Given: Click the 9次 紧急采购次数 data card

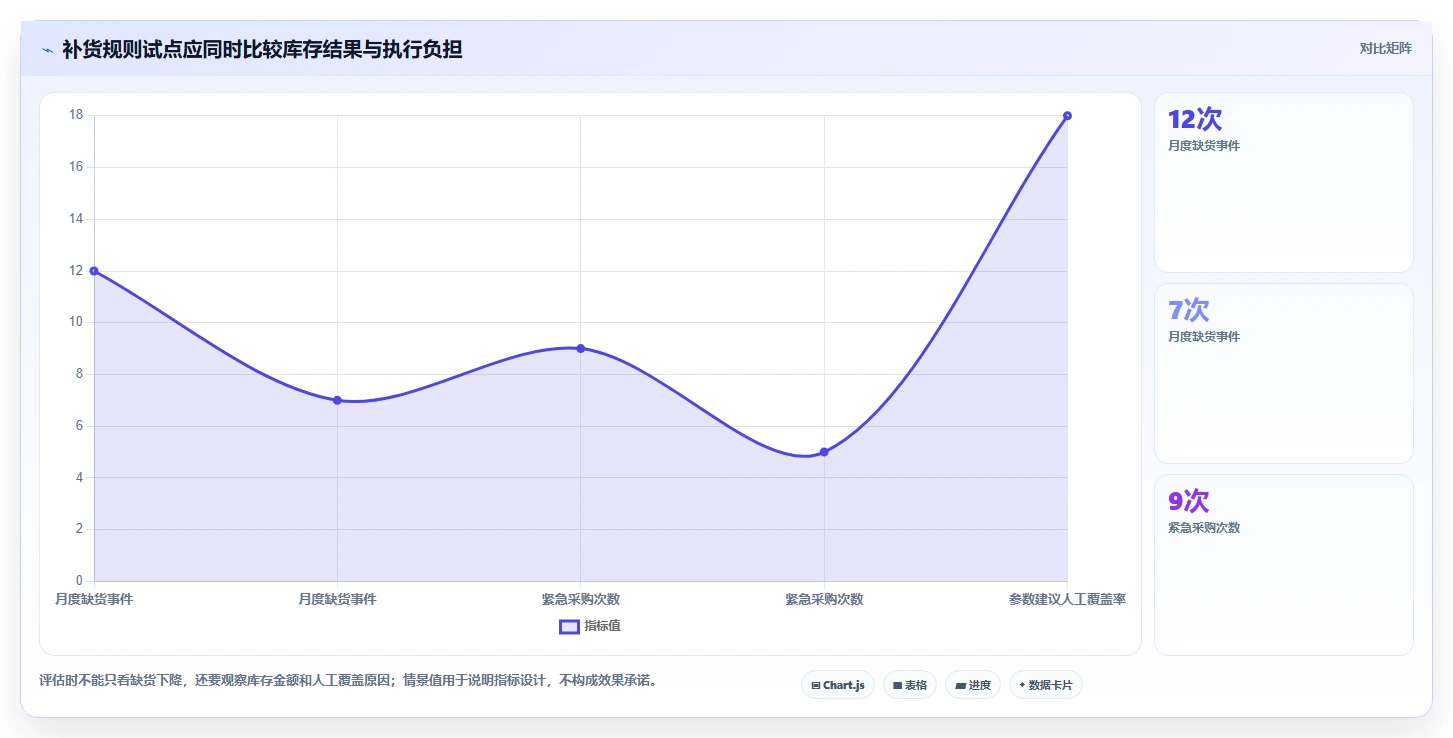Looking at the screenshot, I should point(1284,564).
